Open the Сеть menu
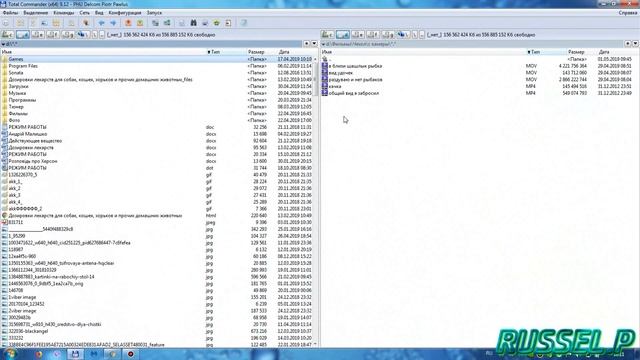This screenshot has width=640, height=360. click(x=84, y=13)
